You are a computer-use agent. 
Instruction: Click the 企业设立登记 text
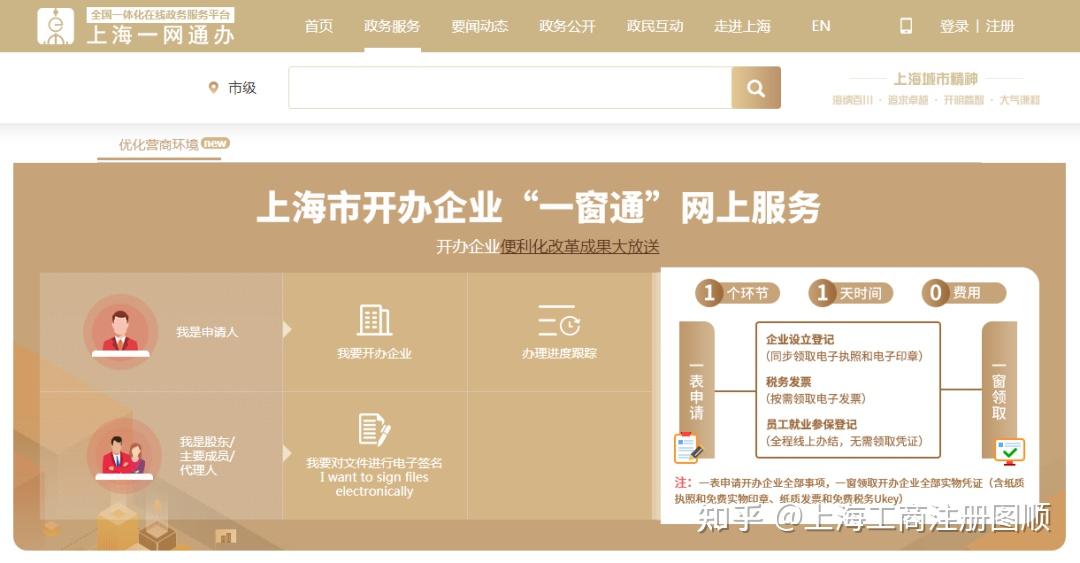click(x=800, y=339)
